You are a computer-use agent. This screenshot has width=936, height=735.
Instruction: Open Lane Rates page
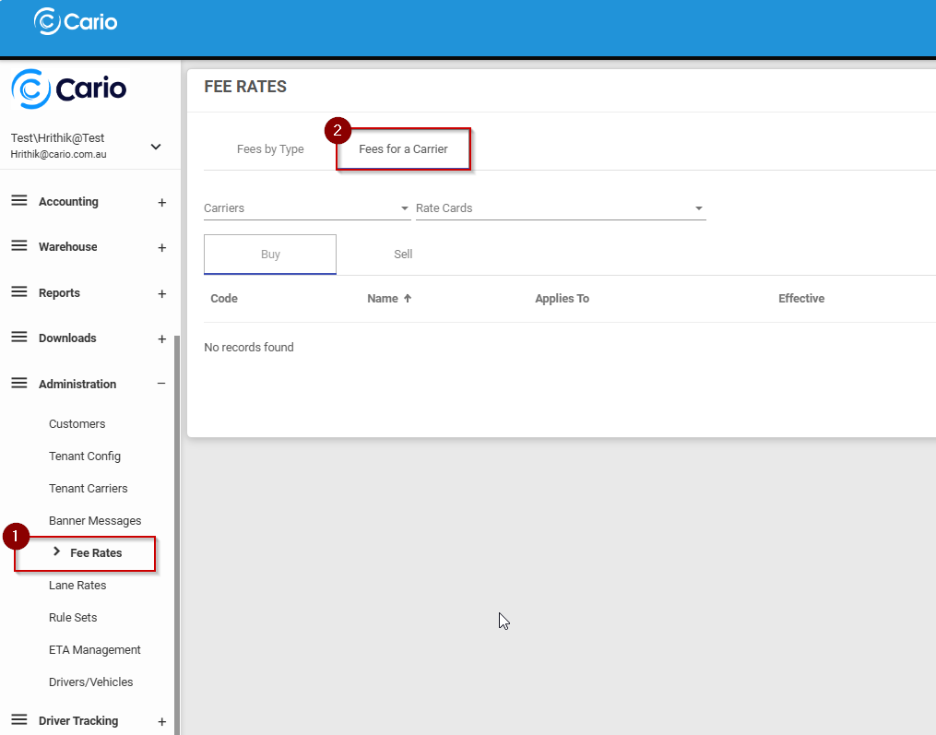click(x=77, y=585)
